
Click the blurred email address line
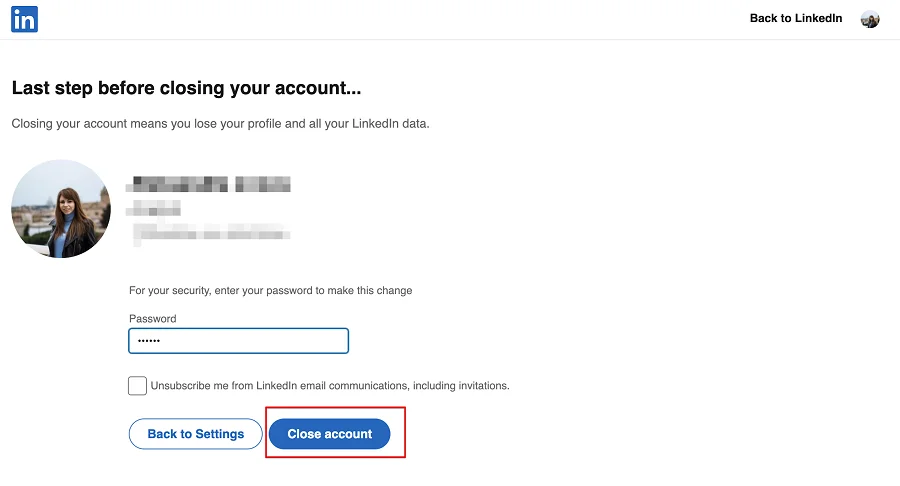pos(212,233)
